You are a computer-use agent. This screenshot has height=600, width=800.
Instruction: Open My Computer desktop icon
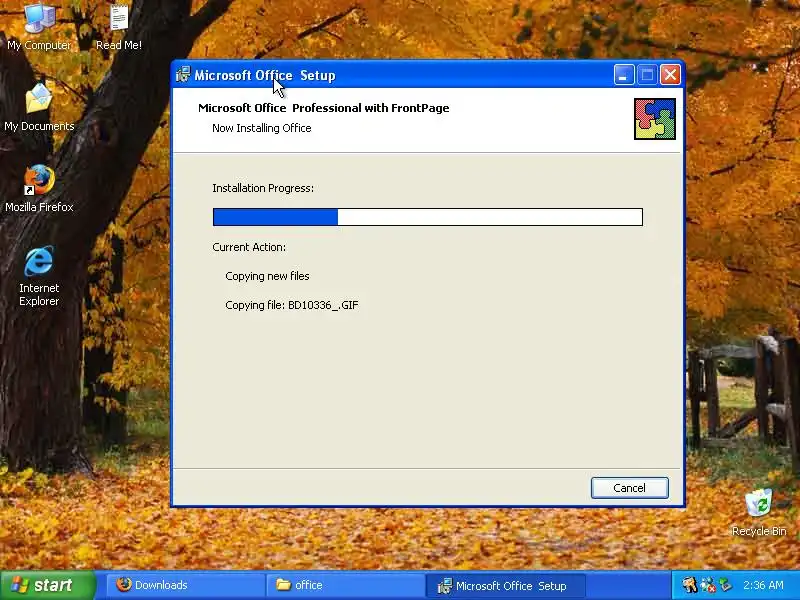click(x=39, y=27)
